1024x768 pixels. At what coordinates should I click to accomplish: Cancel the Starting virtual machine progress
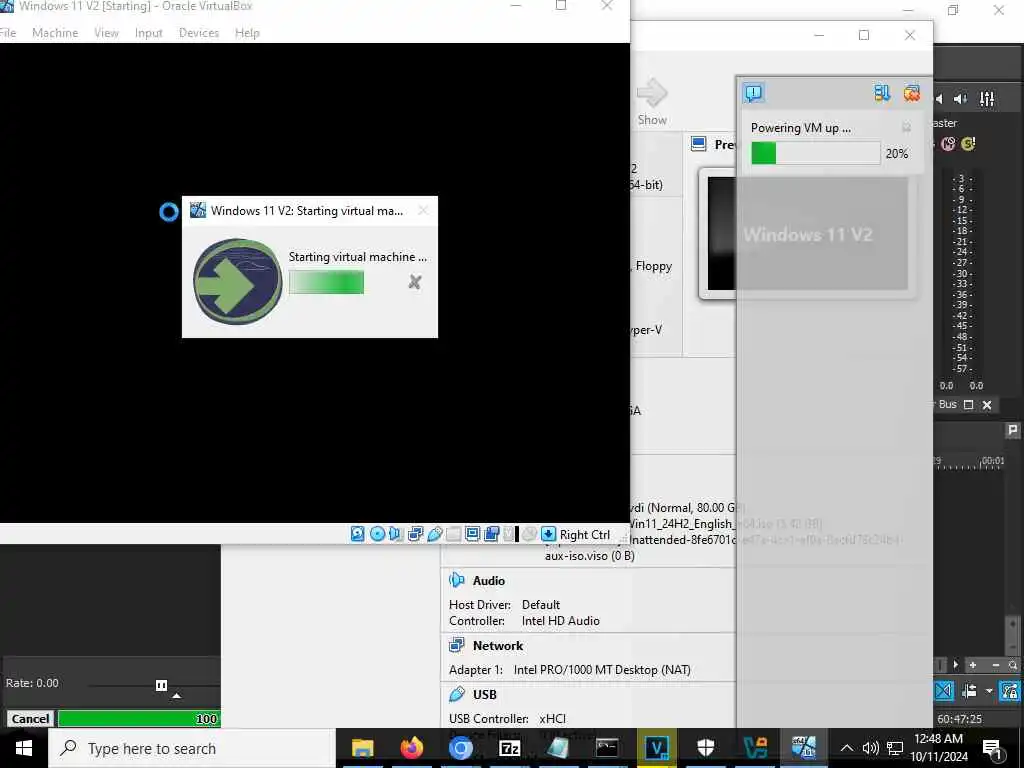(415, 282)
